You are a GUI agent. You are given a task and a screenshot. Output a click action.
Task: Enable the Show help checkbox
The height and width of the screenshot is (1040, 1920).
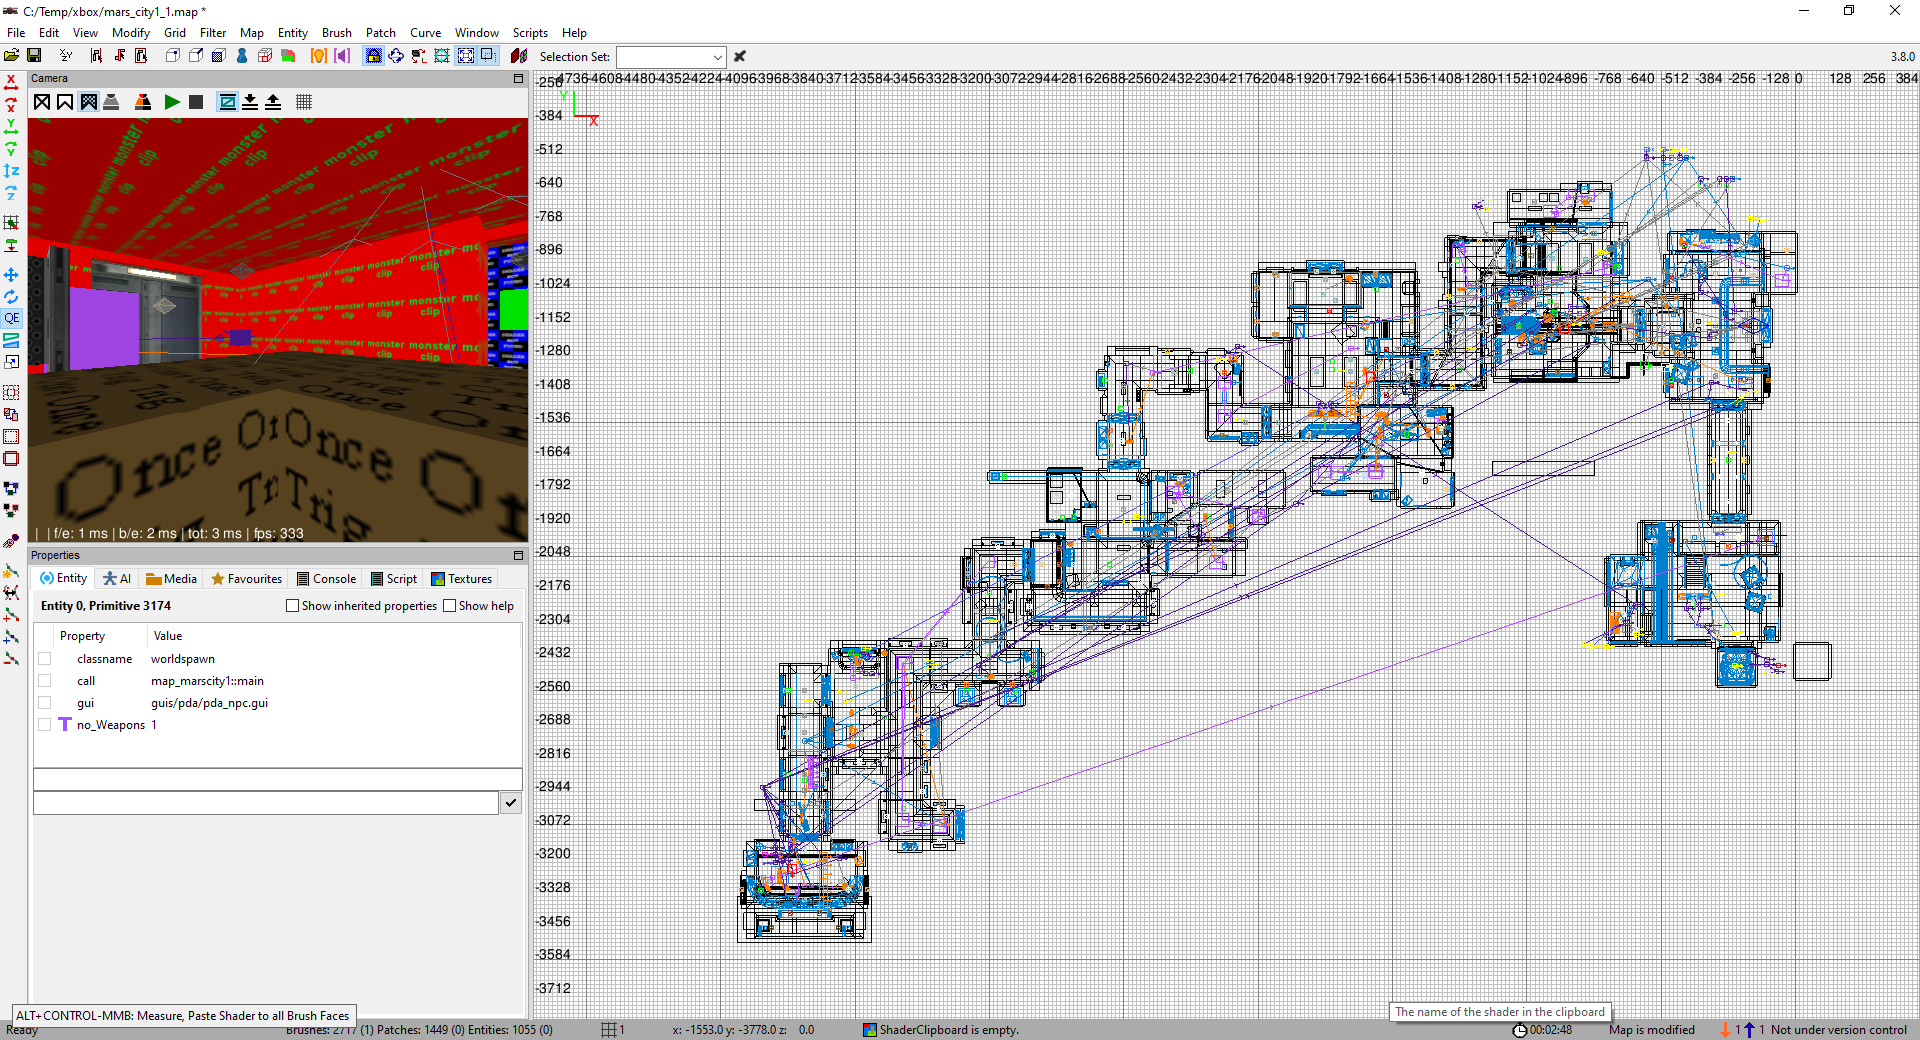(x=450, y=606)
